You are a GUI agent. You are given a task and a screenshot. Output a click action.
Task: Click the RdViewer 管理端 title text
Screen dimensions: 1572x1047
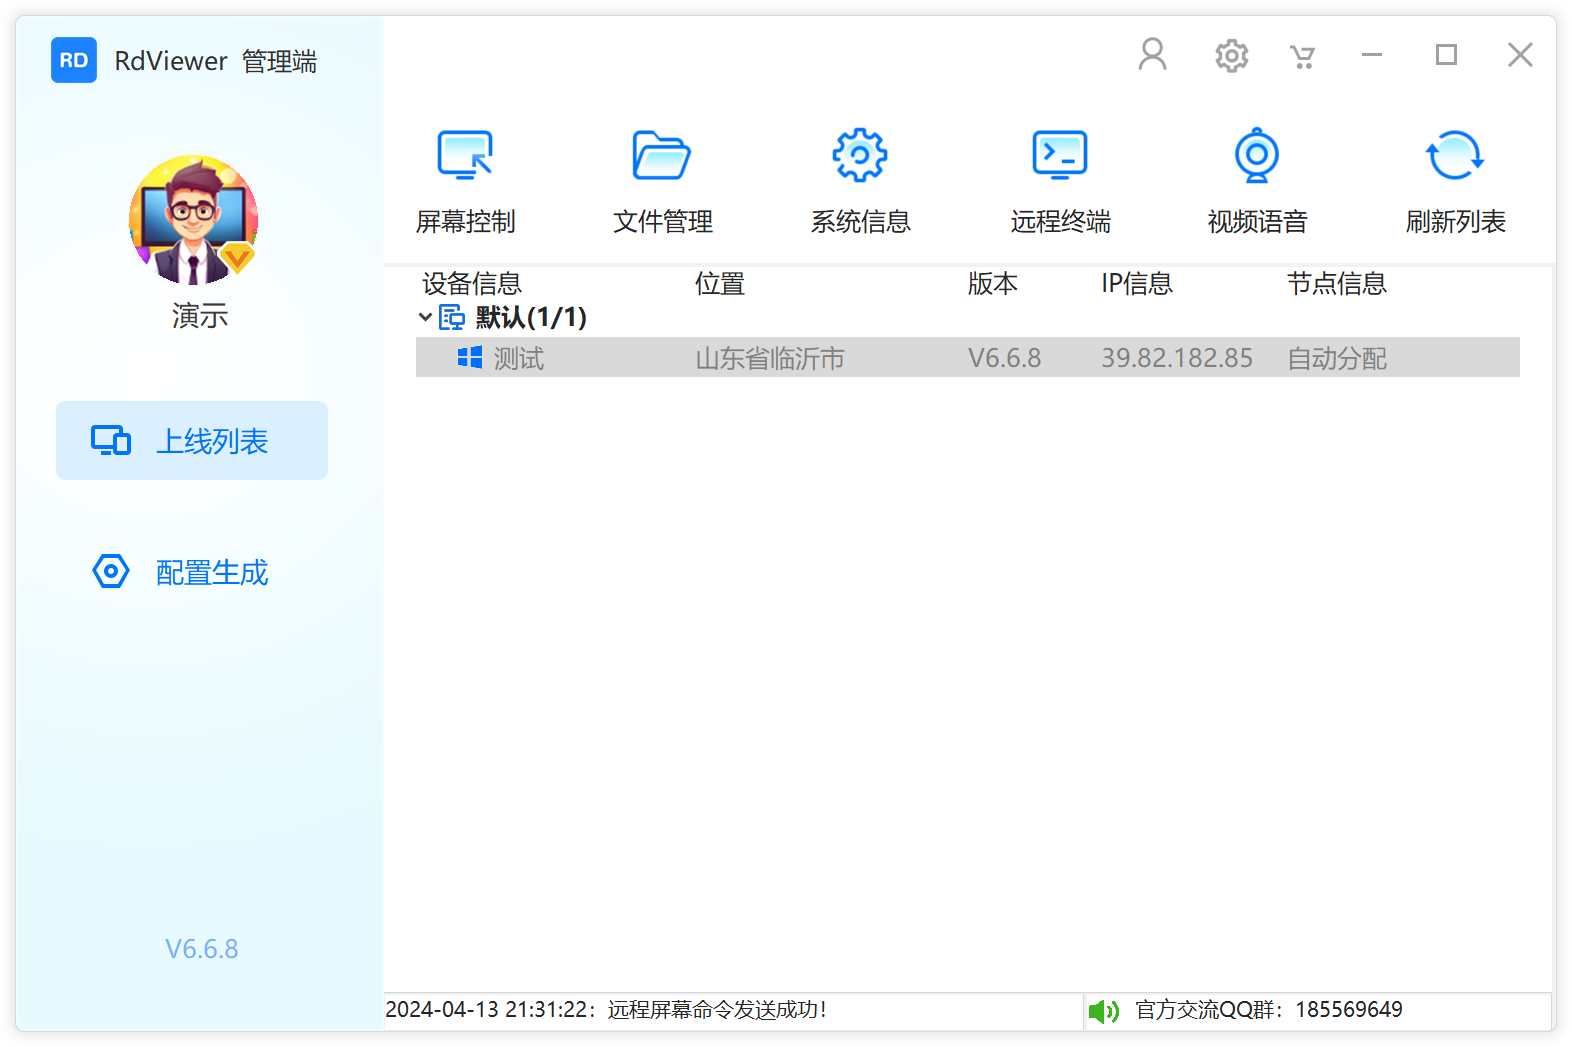(x=216, y=61)
